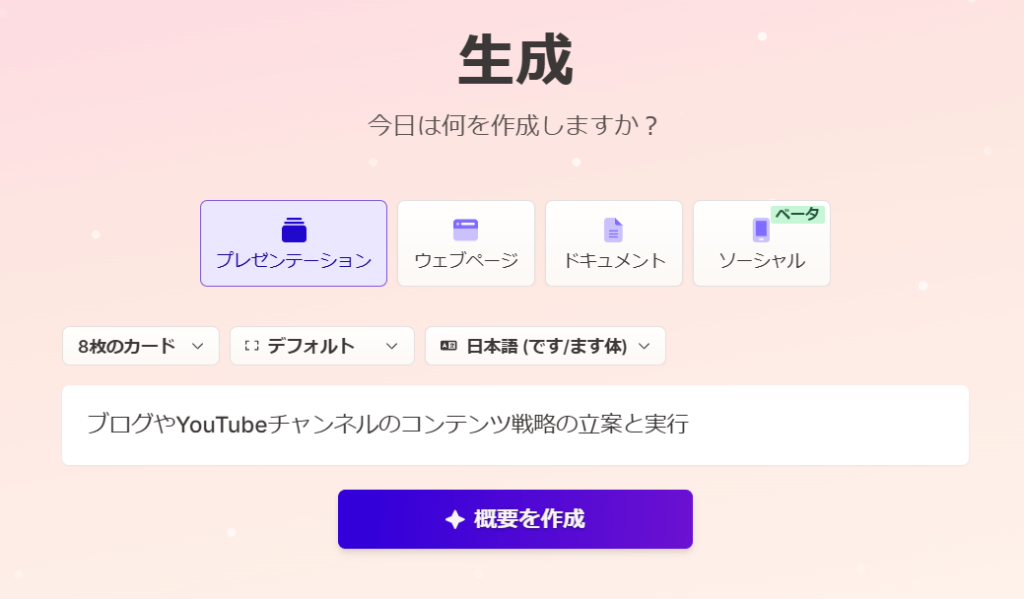Expand the デフォルト size dropdown
This screenshot has width=1024, height=599.
click(x=322, y=346)
